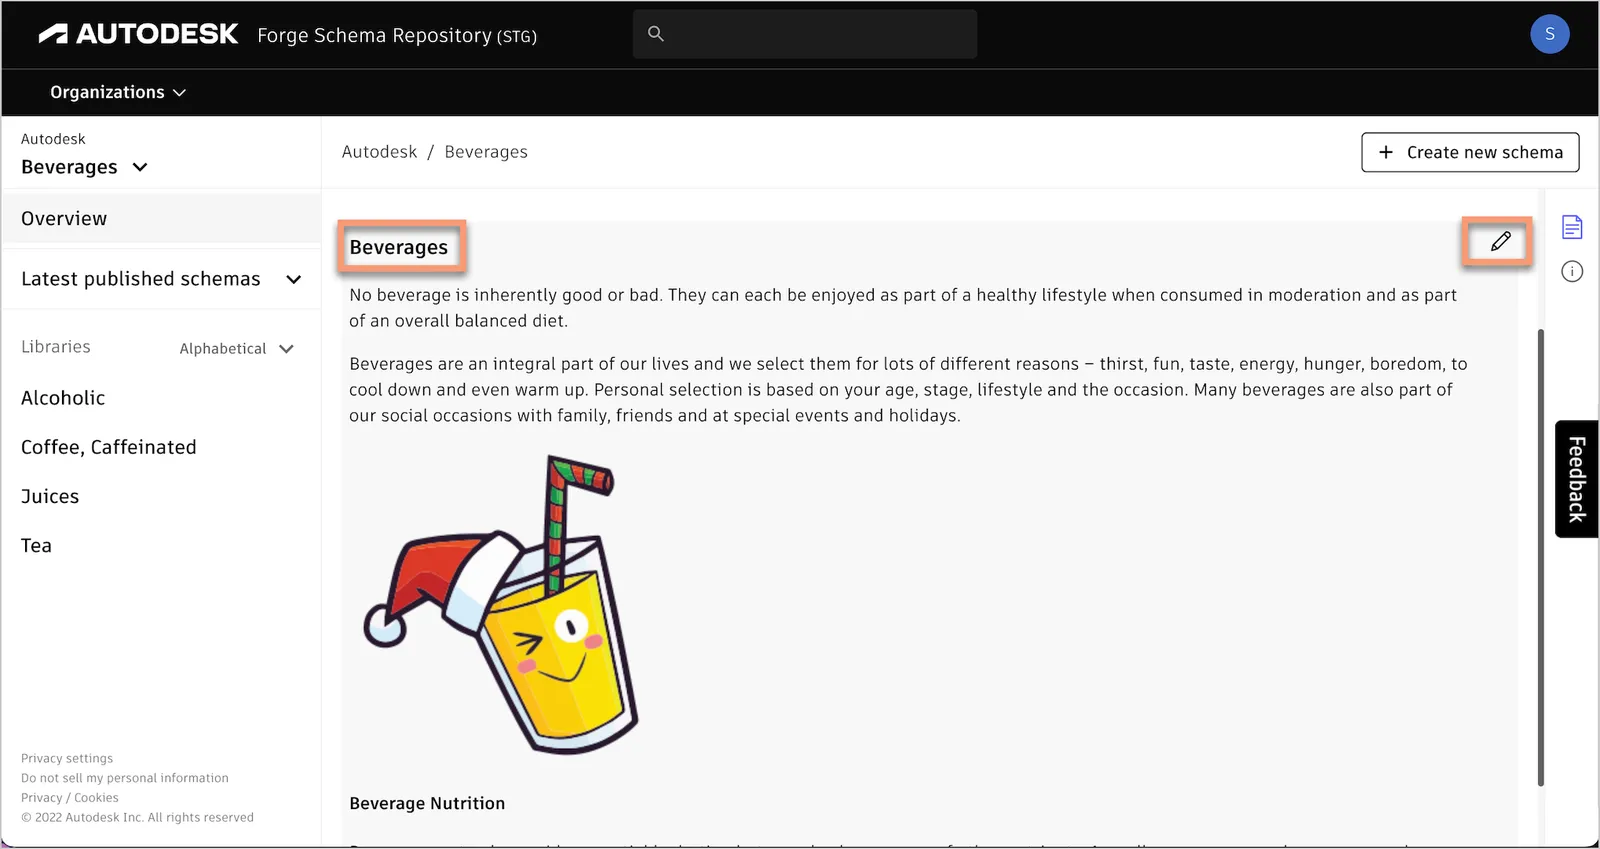Viewport: 1600px width, 849px height.
Task: Focus the top search input field
Action: click(805, 34)
